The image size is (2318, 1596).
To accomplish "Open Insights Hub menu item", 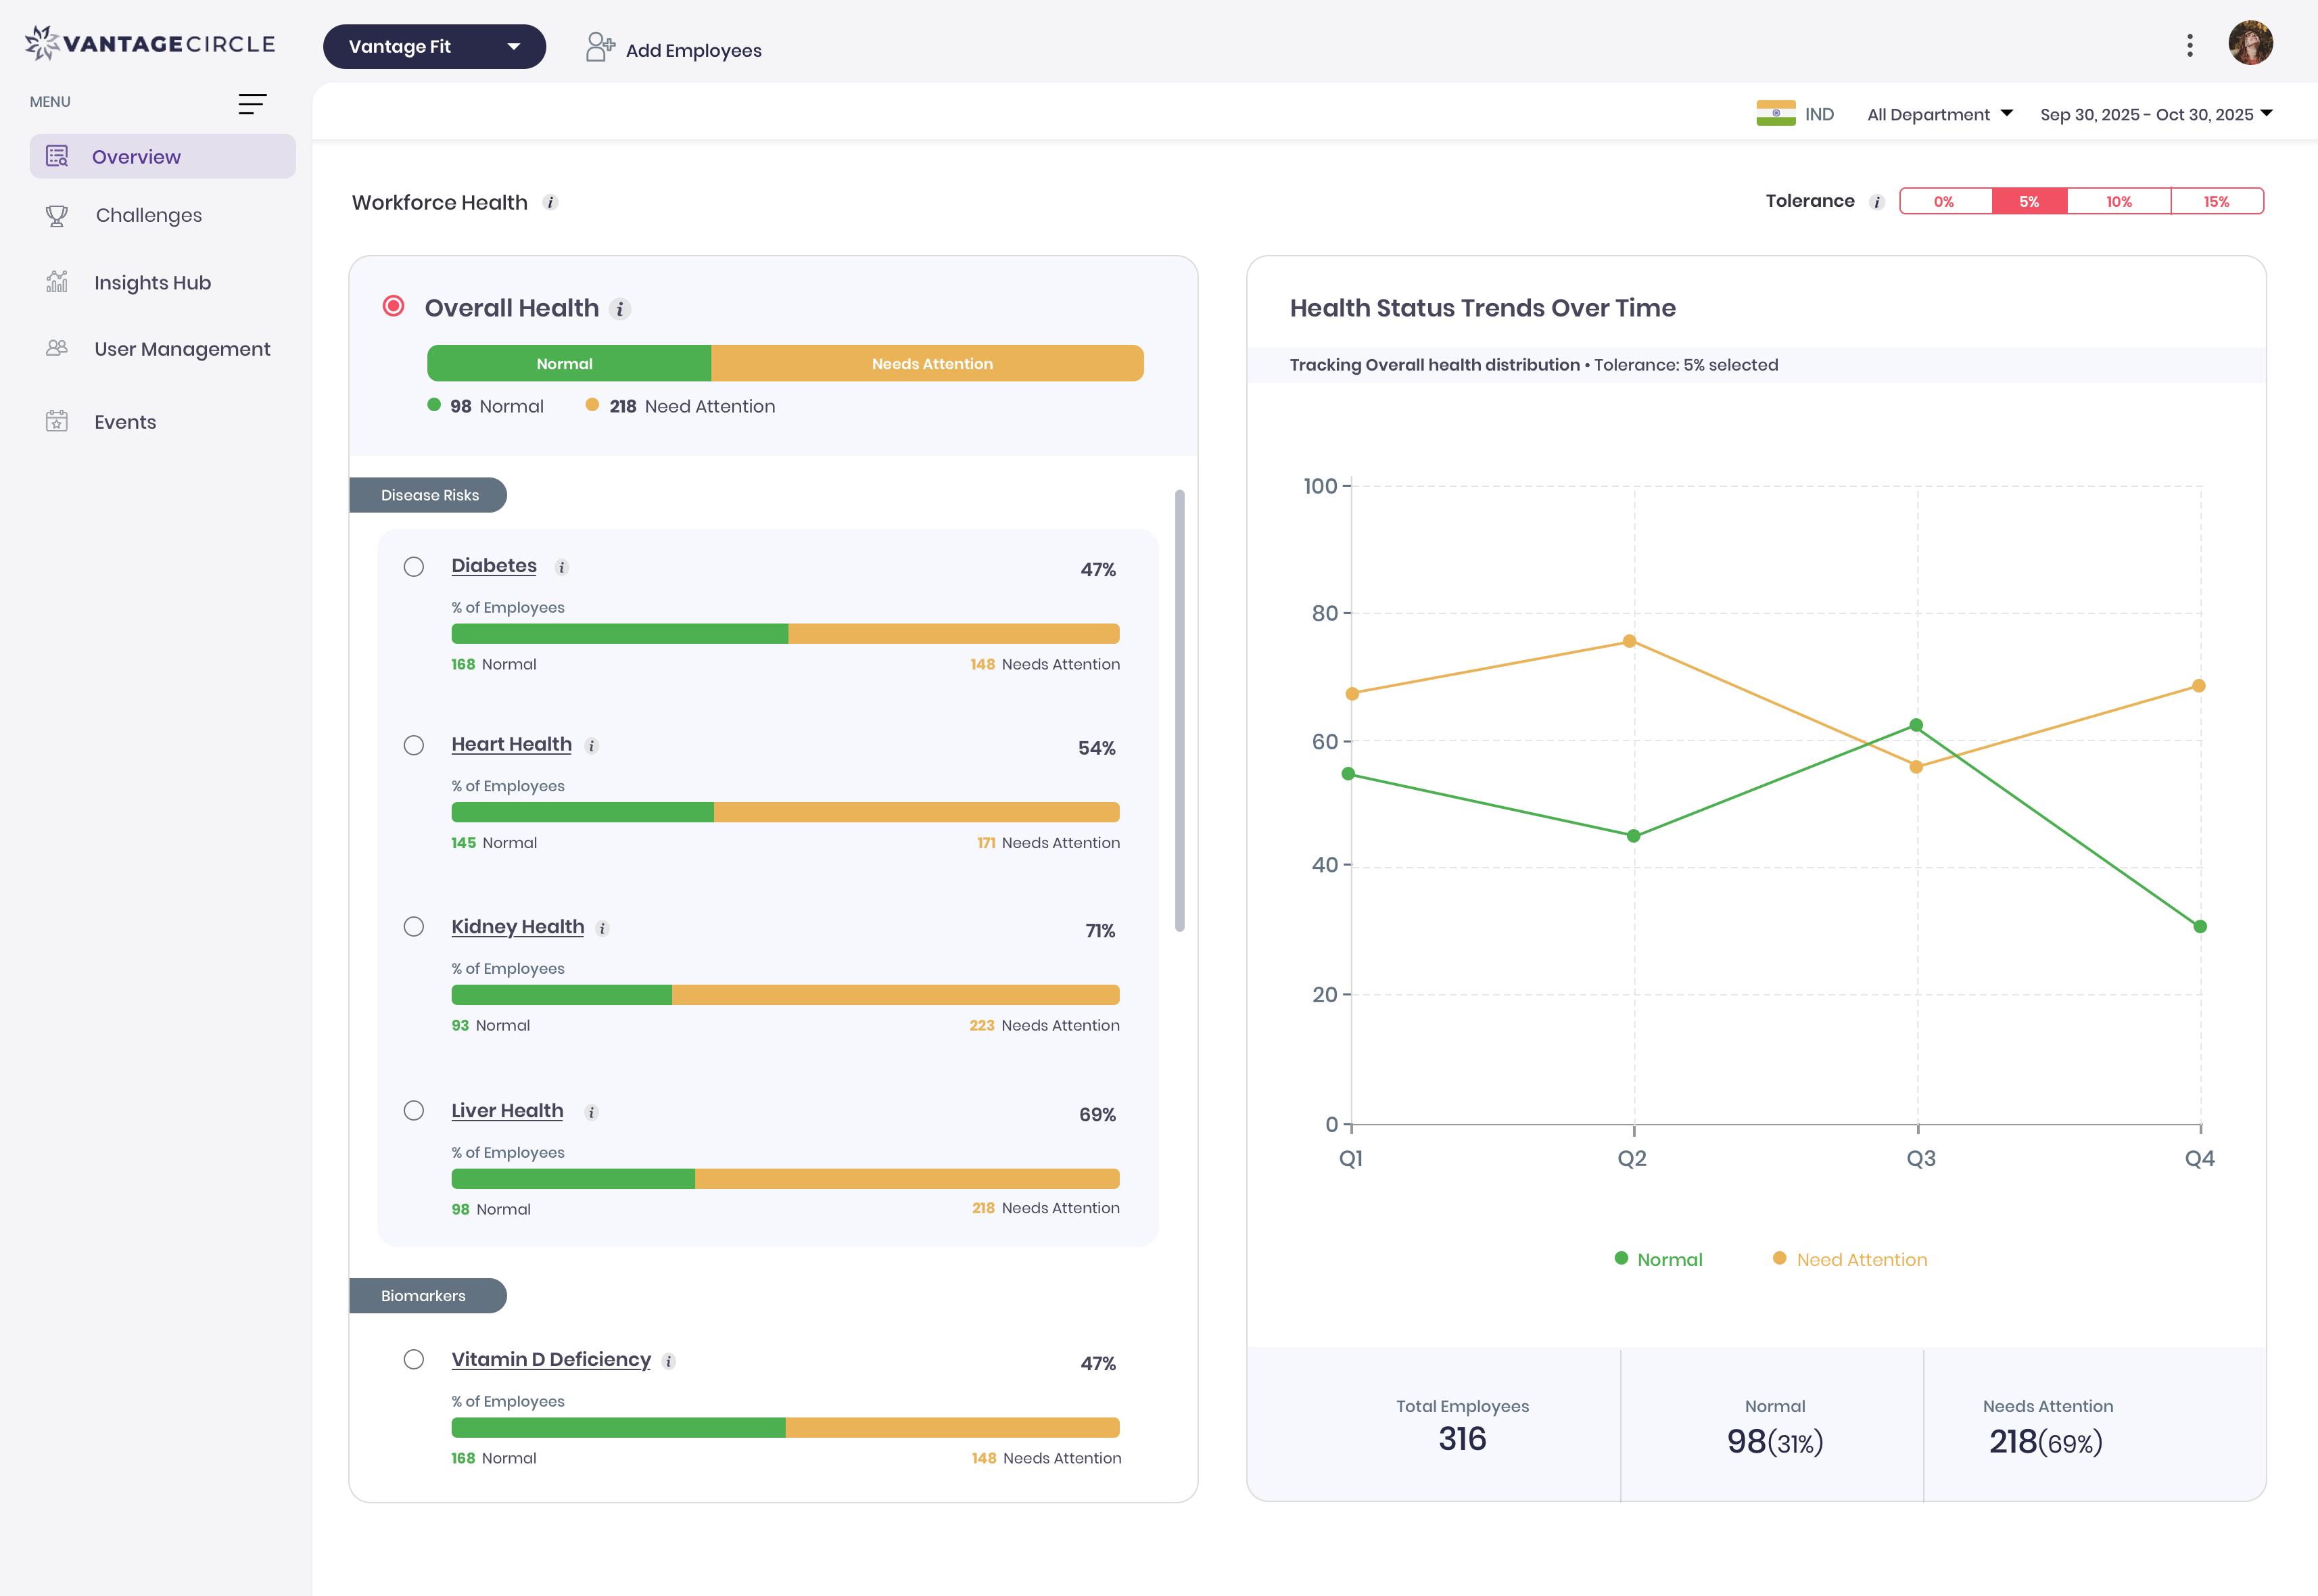I will (152, 283).
